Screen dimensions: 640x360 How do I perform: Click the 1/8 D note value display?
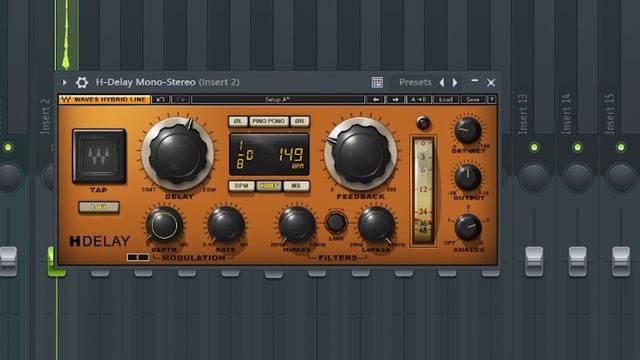point(245,155)
